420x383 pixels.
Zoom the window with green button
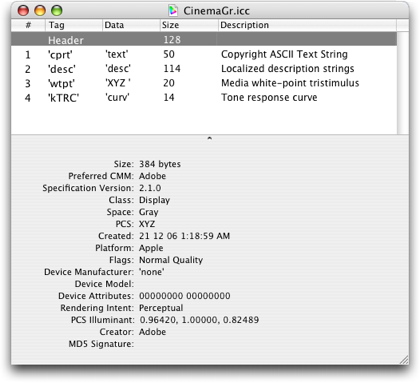57,11
